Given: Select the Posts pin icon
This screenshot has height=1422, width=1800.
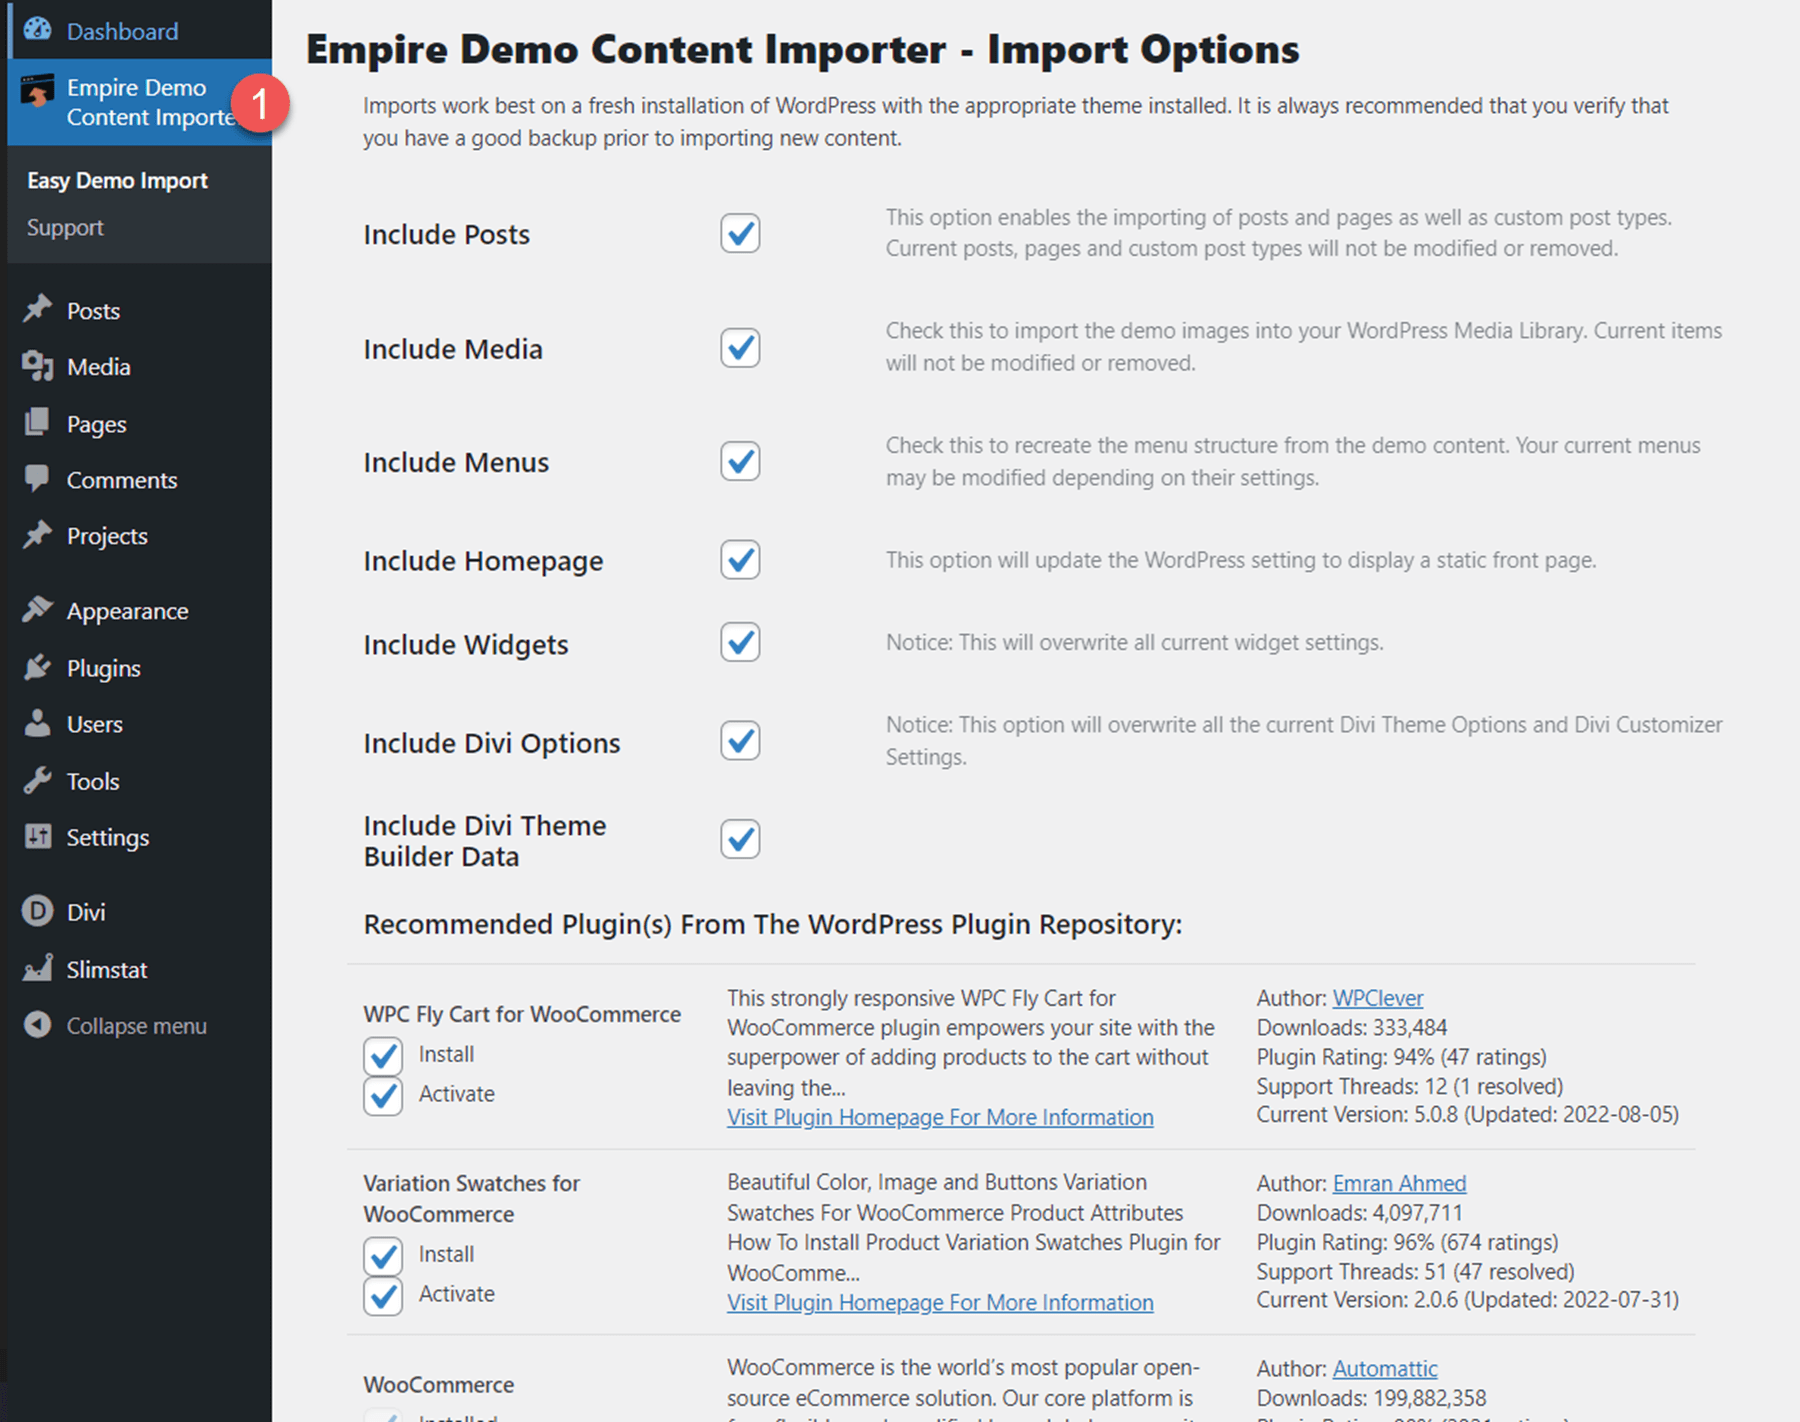Looking at the screenshot, I should 37,310.
